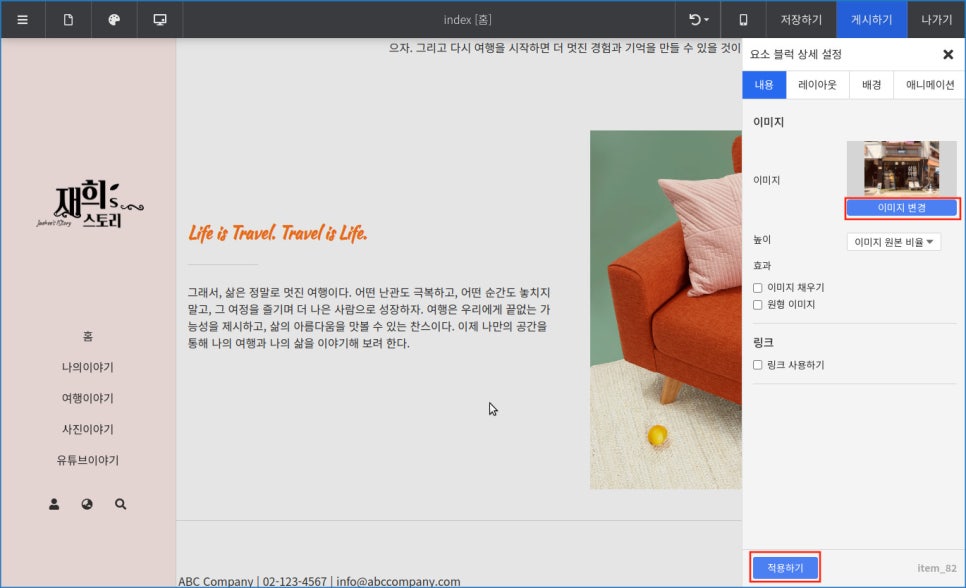The height and width of the screenshot is (588, 966).
Task: Click the 저장하기 save button
Action: pos(801,20)
